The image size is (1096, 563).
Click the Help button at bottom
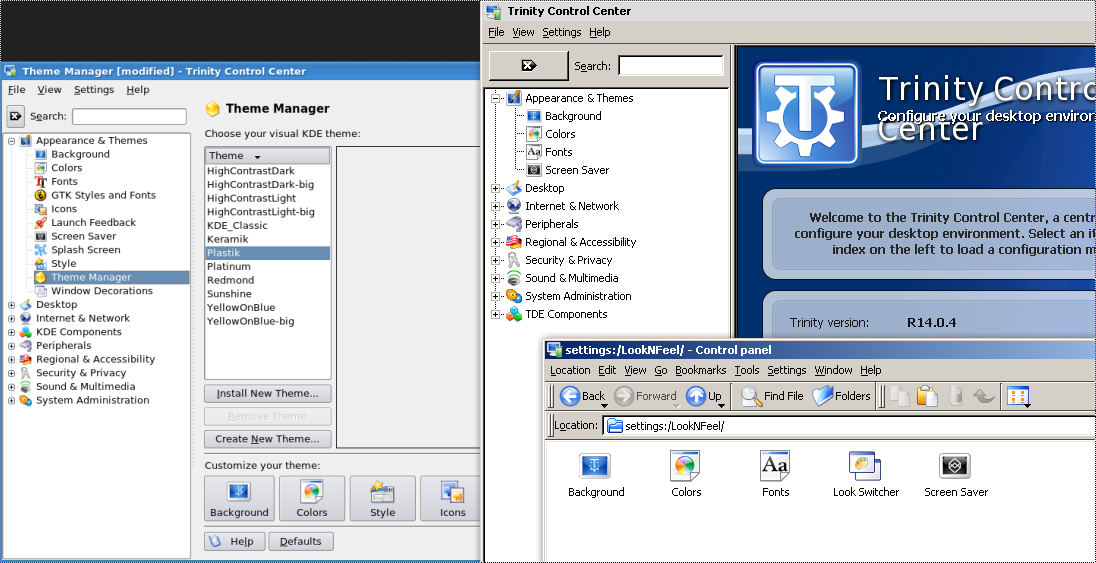point(234,541)
